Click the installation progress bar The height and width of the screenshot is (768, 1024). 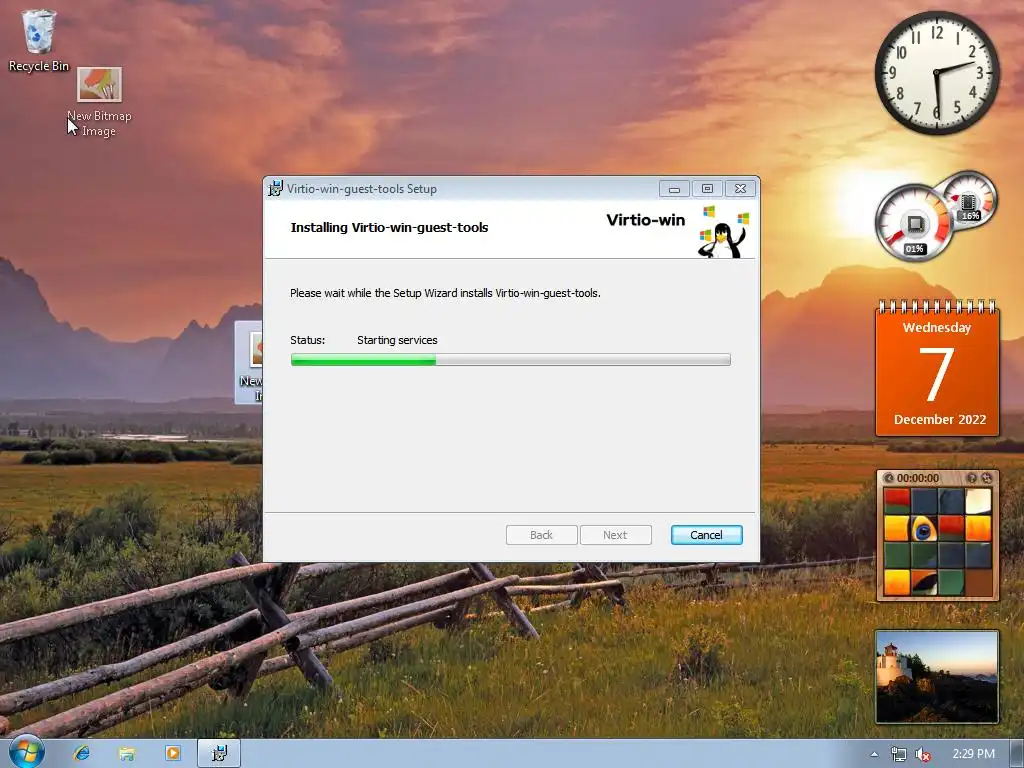tap(511, 359)
